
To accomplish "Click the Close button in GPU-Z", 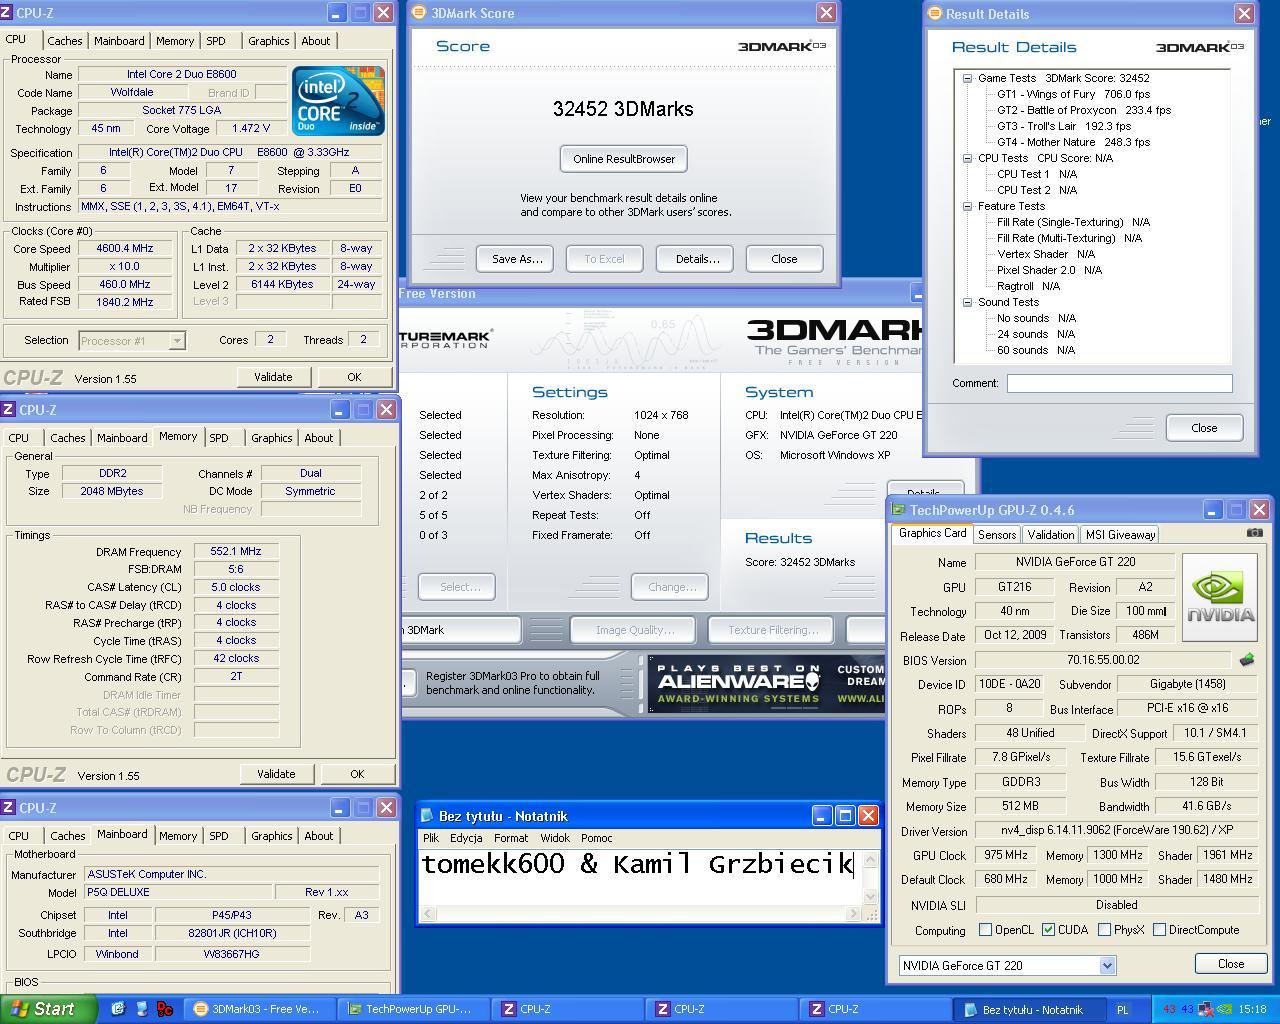I will 1231,964.
